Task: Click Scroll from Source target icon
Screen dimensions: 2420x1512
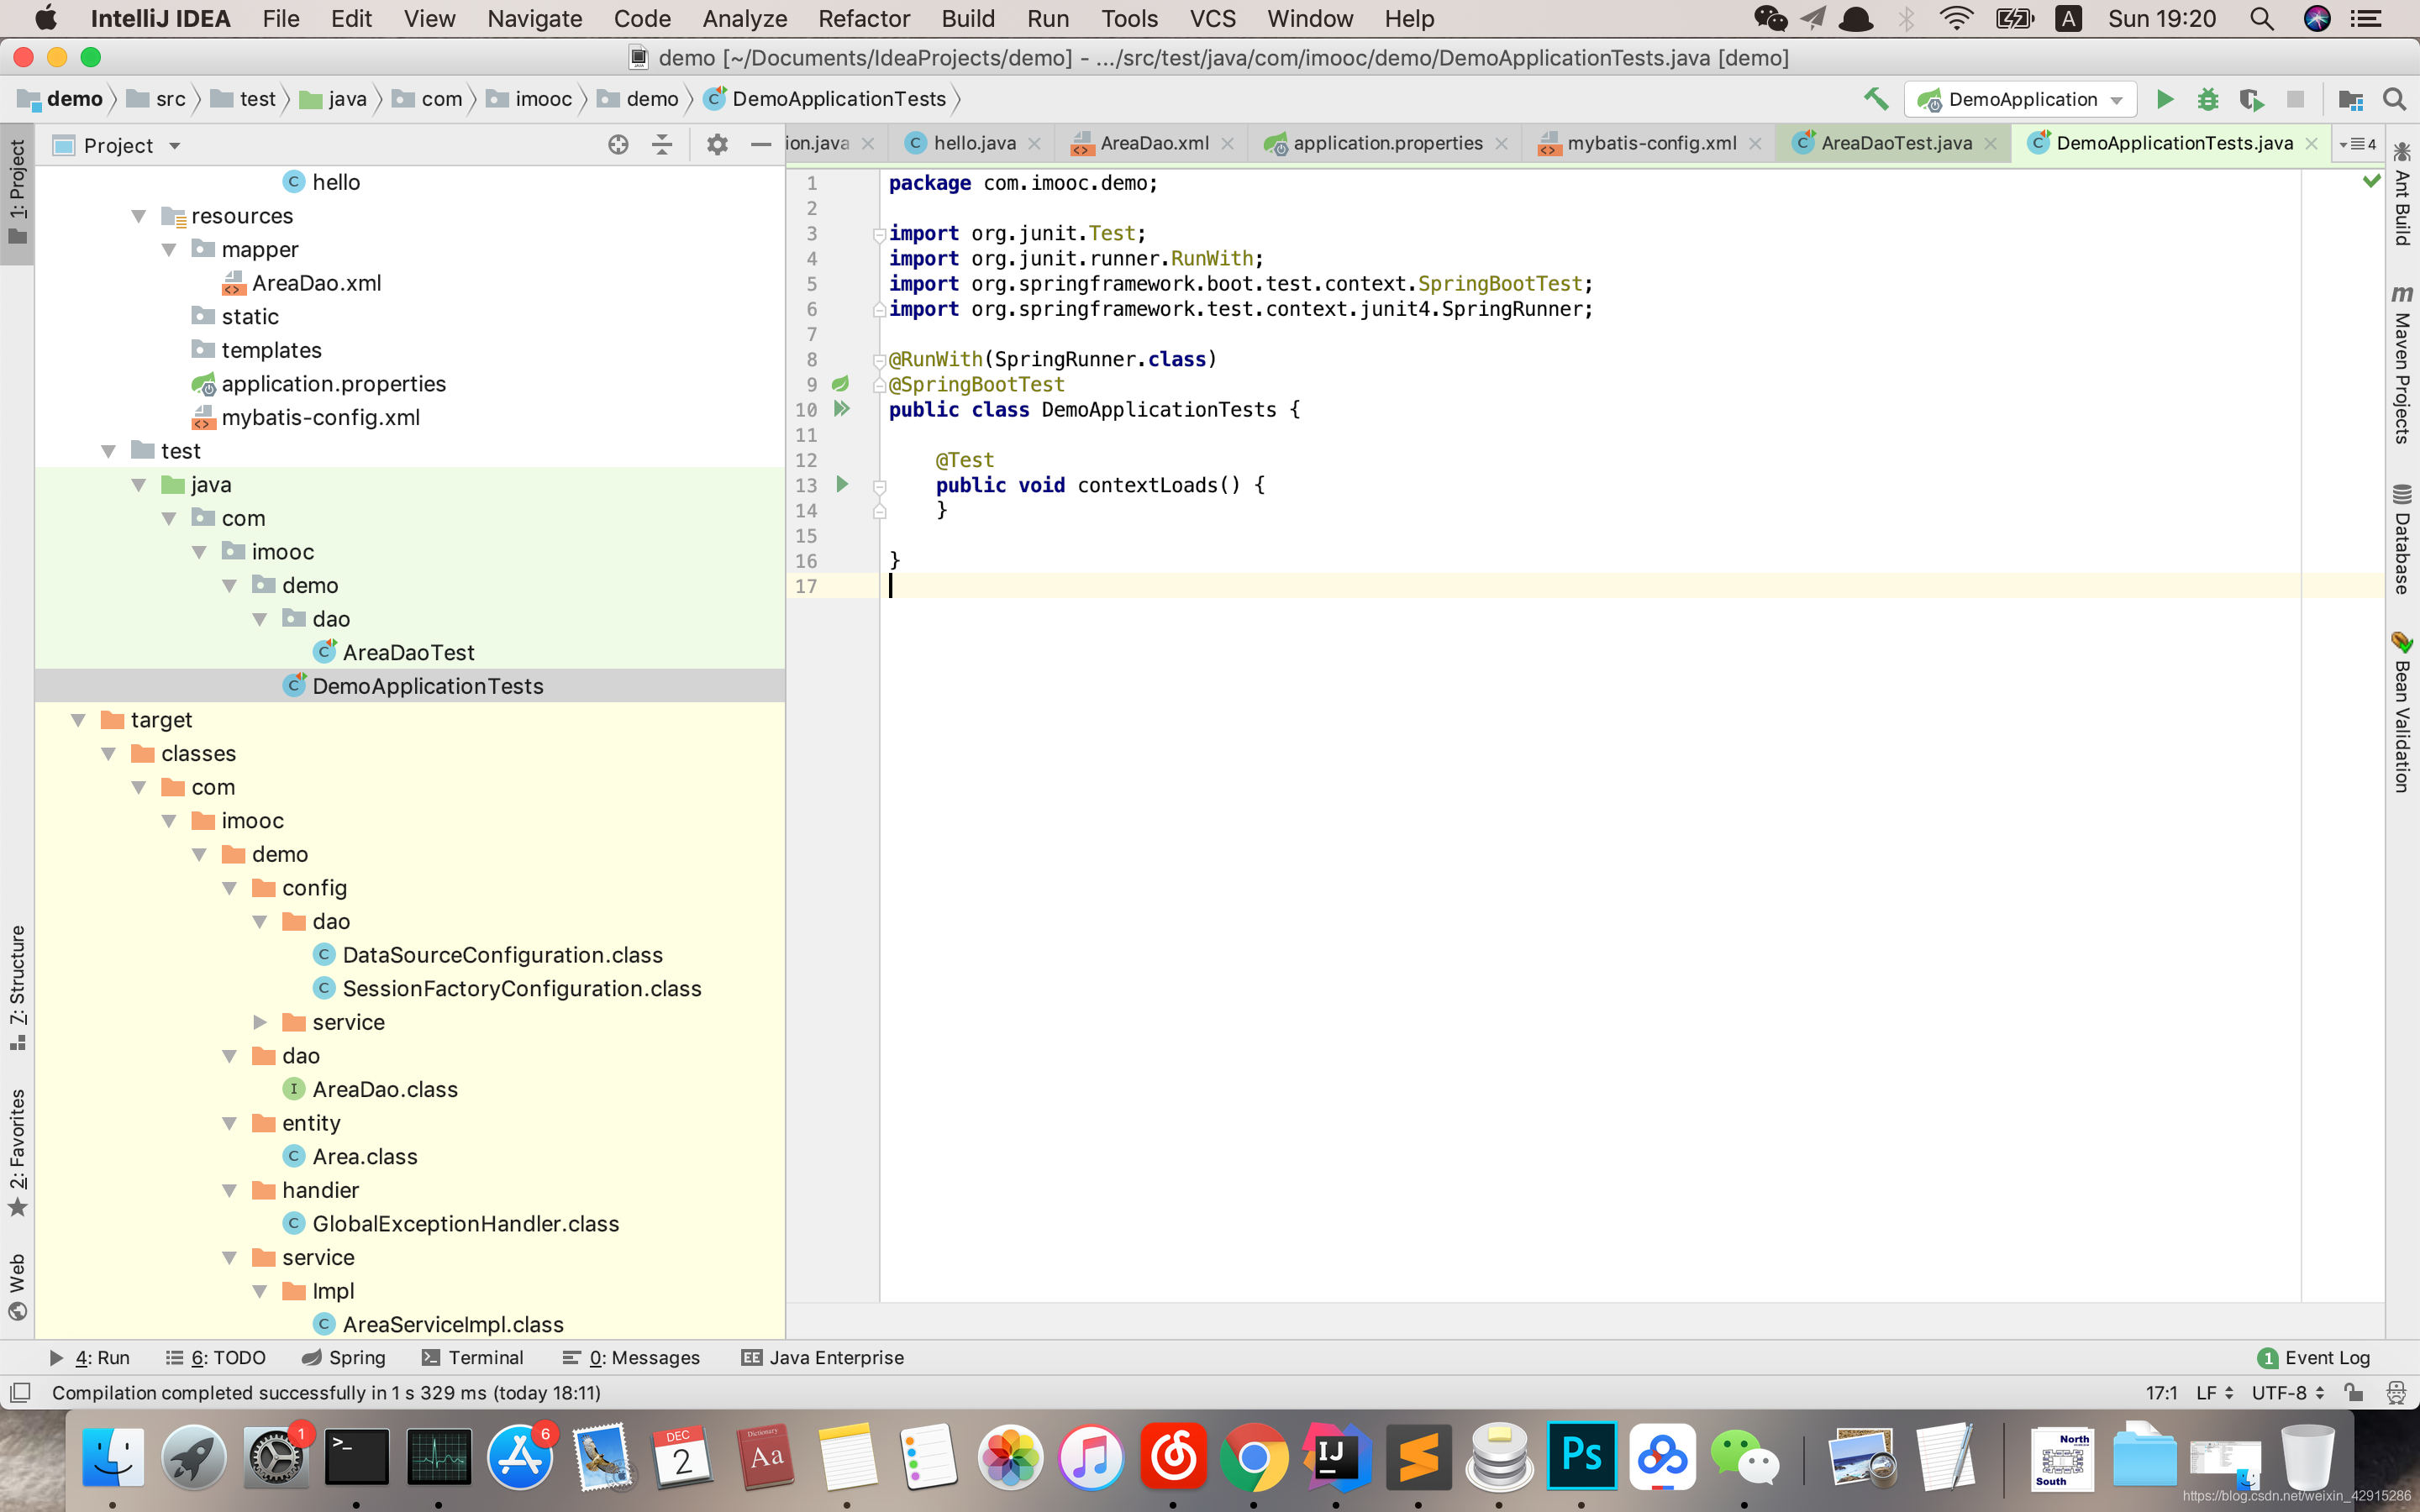Action: pyautogui.click(x=618, y=145)
